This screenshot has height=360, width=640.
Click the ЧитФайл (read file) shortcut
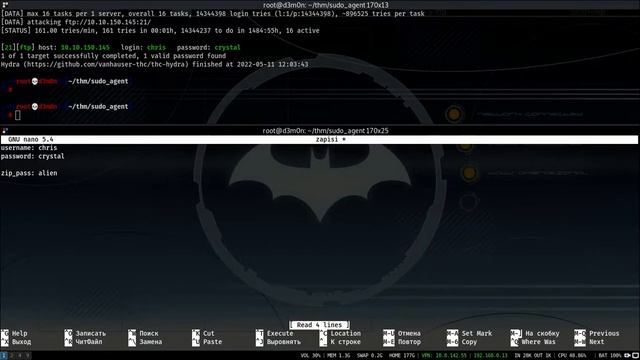pyautogui.click(x=85, y=342)
